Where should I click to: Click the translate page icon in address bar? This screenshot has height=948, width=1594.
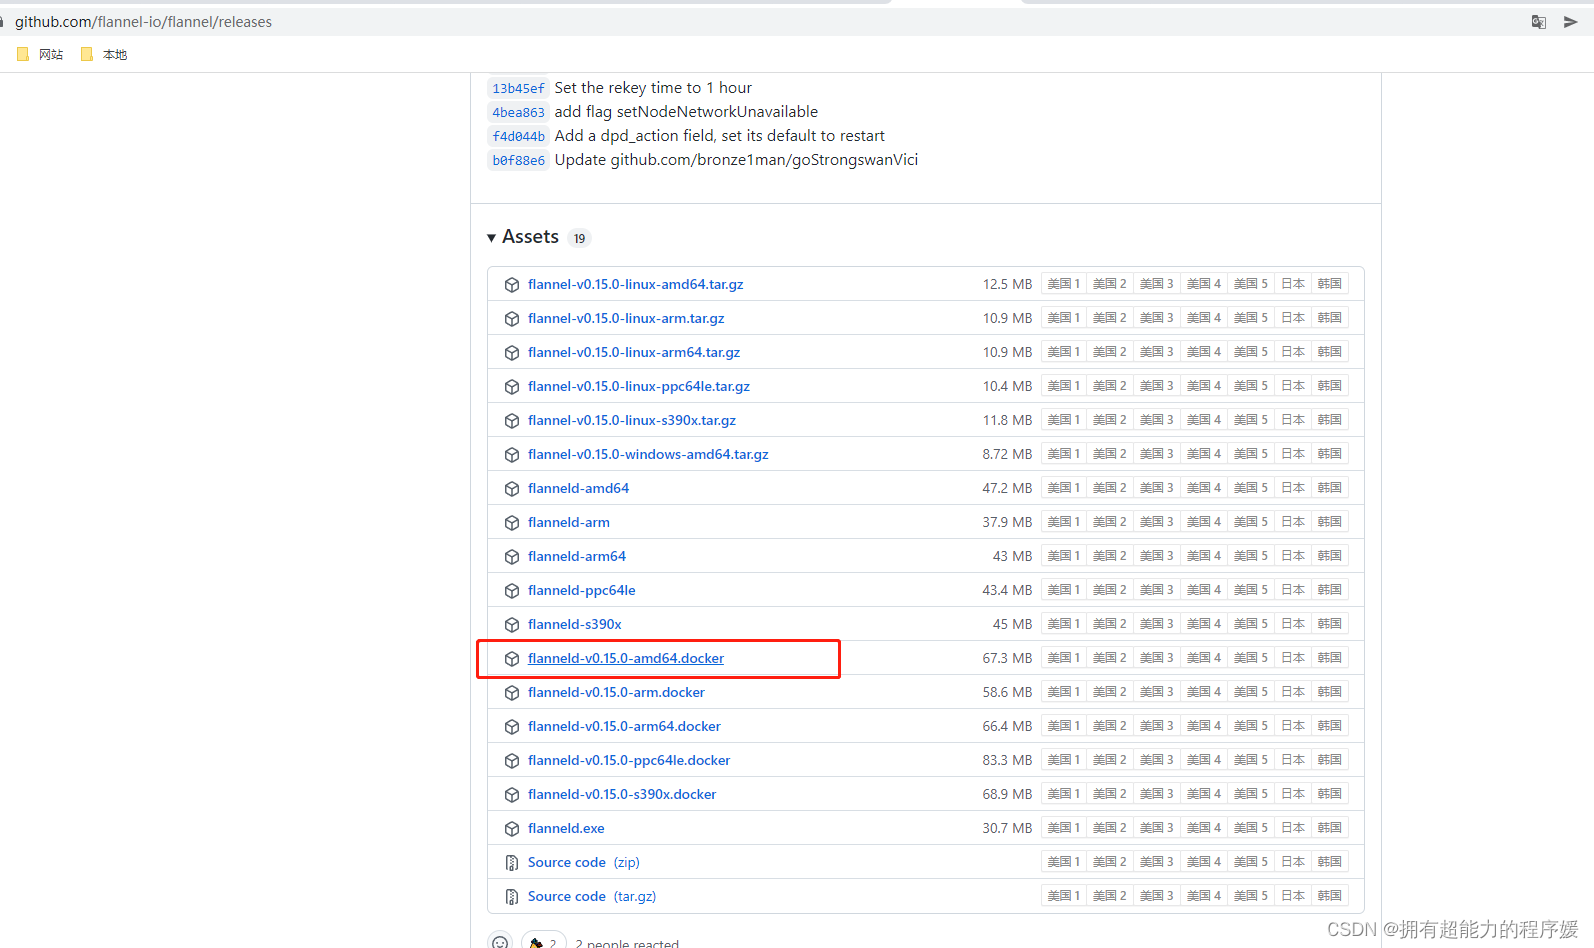point(1539,22)
